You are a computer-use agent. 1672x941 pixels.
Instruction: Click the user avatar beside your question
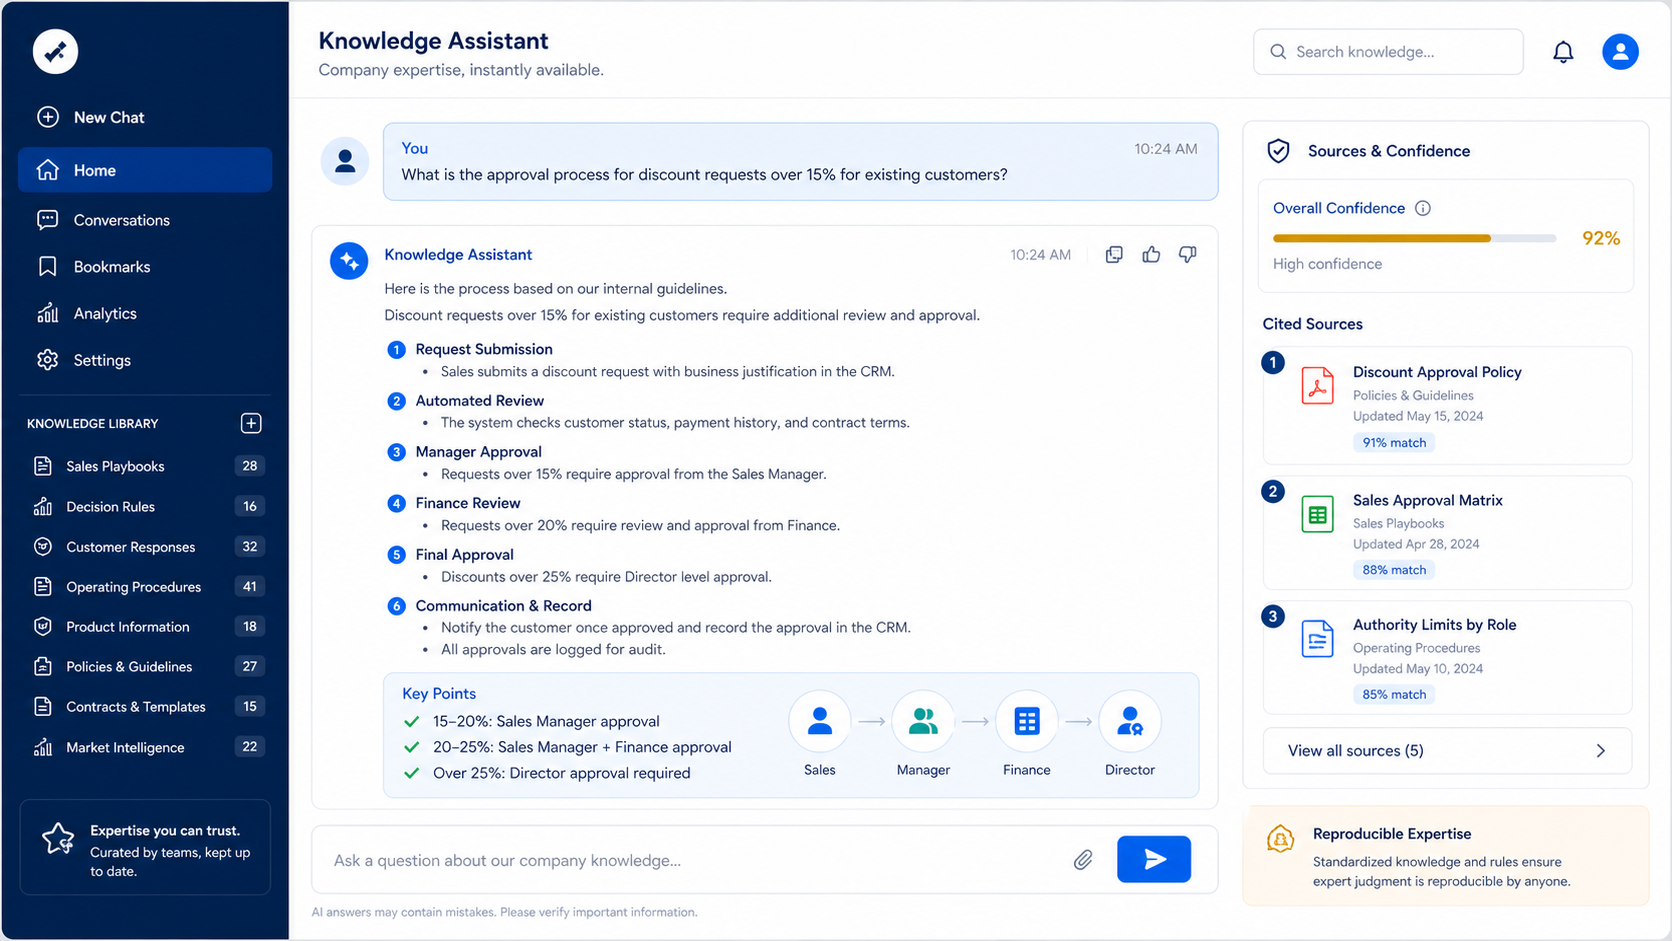coord(345,161)
